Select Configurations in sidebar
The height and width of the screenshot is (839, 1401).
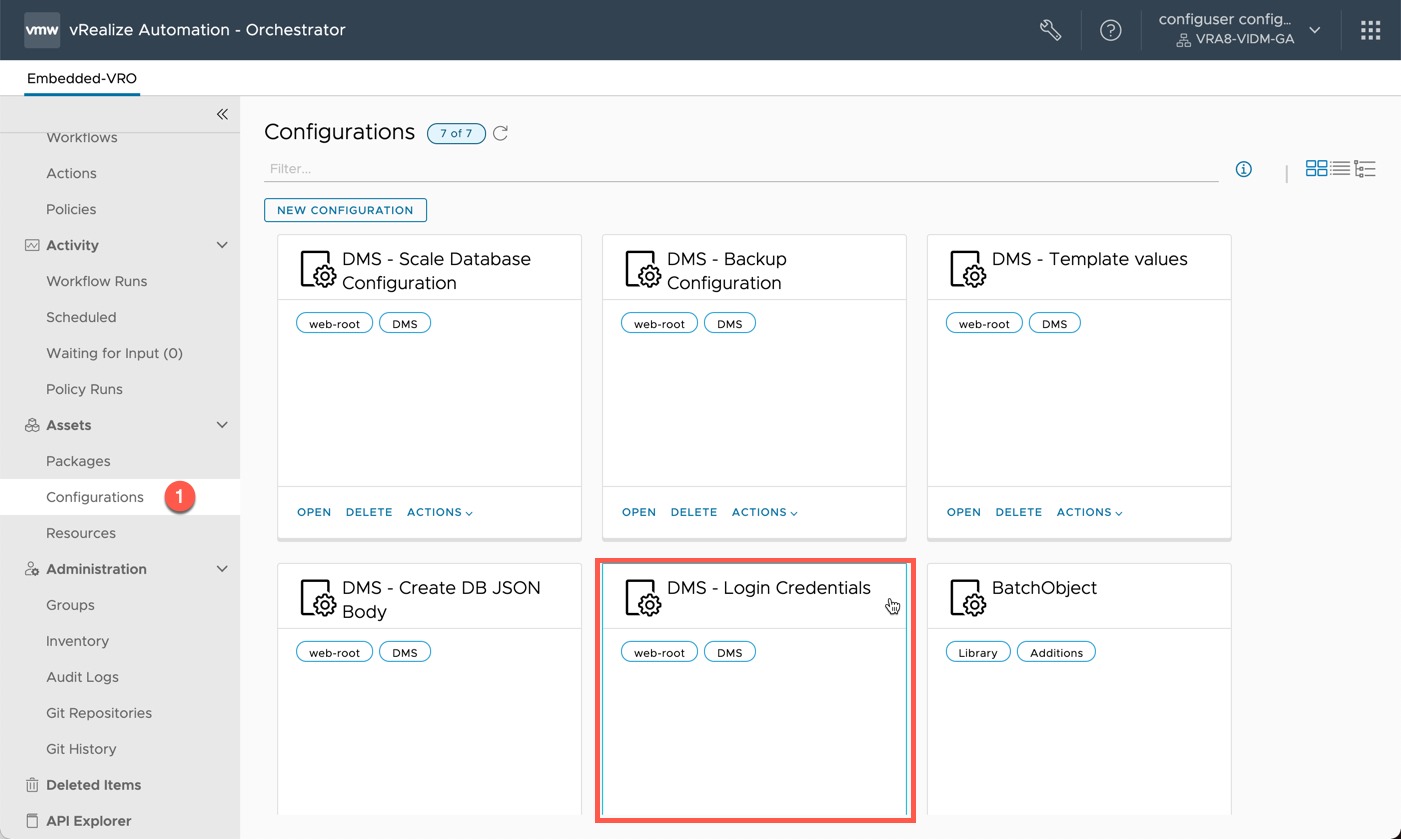click(x=95, y=497)
